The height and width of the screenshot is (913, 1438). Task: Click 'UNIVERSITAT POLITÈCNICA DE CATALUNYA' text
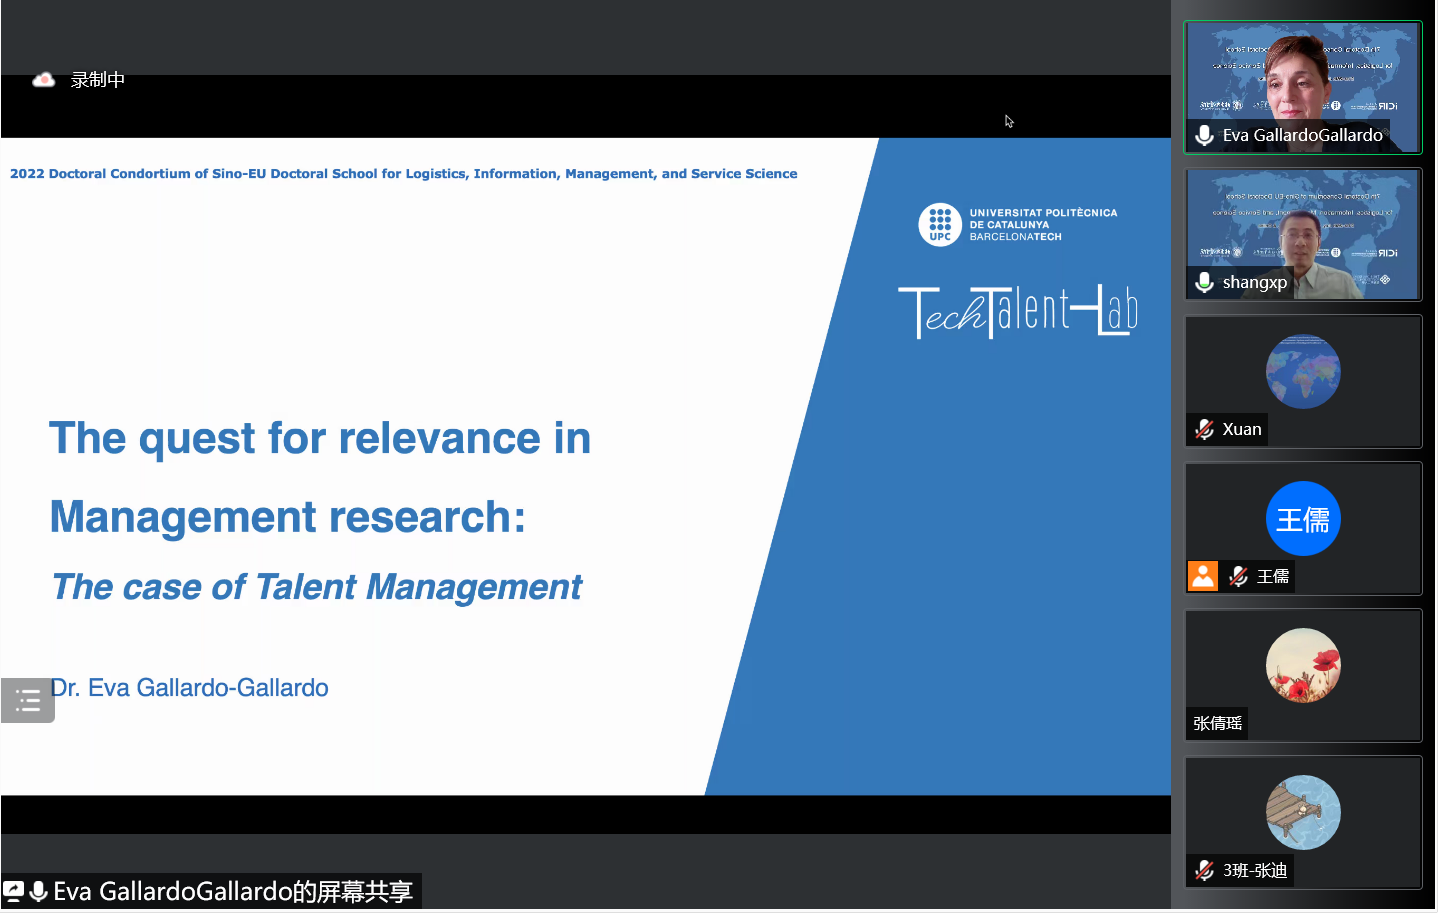[1043, 219]
